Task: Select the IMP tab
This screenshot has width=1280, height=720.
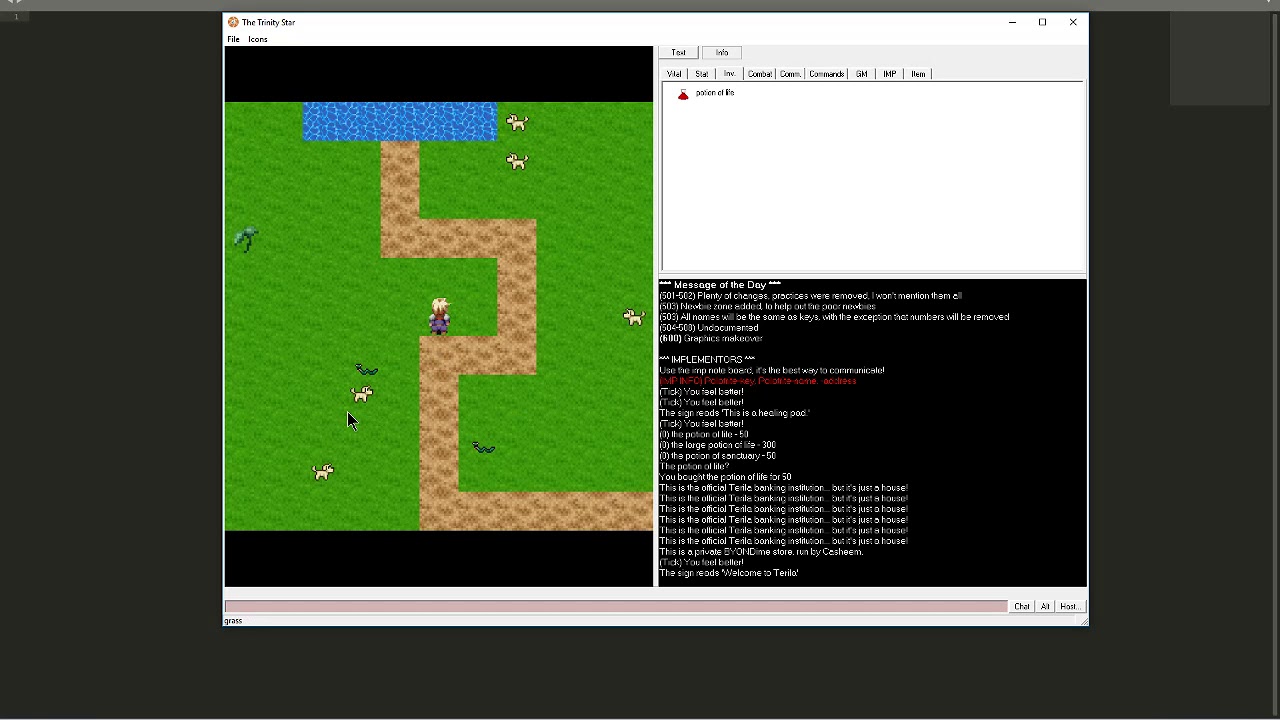Action: point(889,74)
